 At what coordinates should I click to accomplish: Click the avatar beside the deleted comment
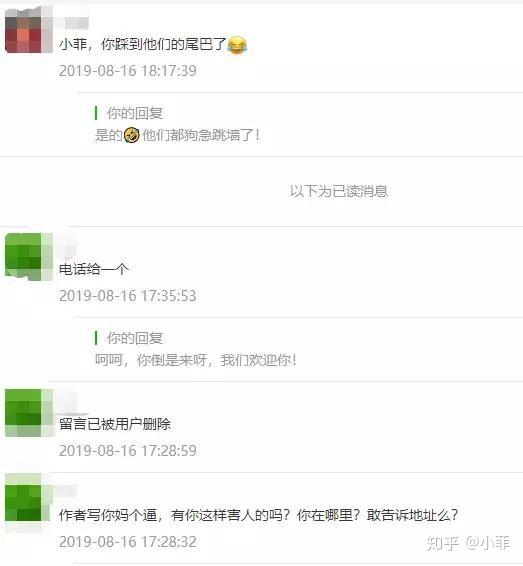(29, 413)
